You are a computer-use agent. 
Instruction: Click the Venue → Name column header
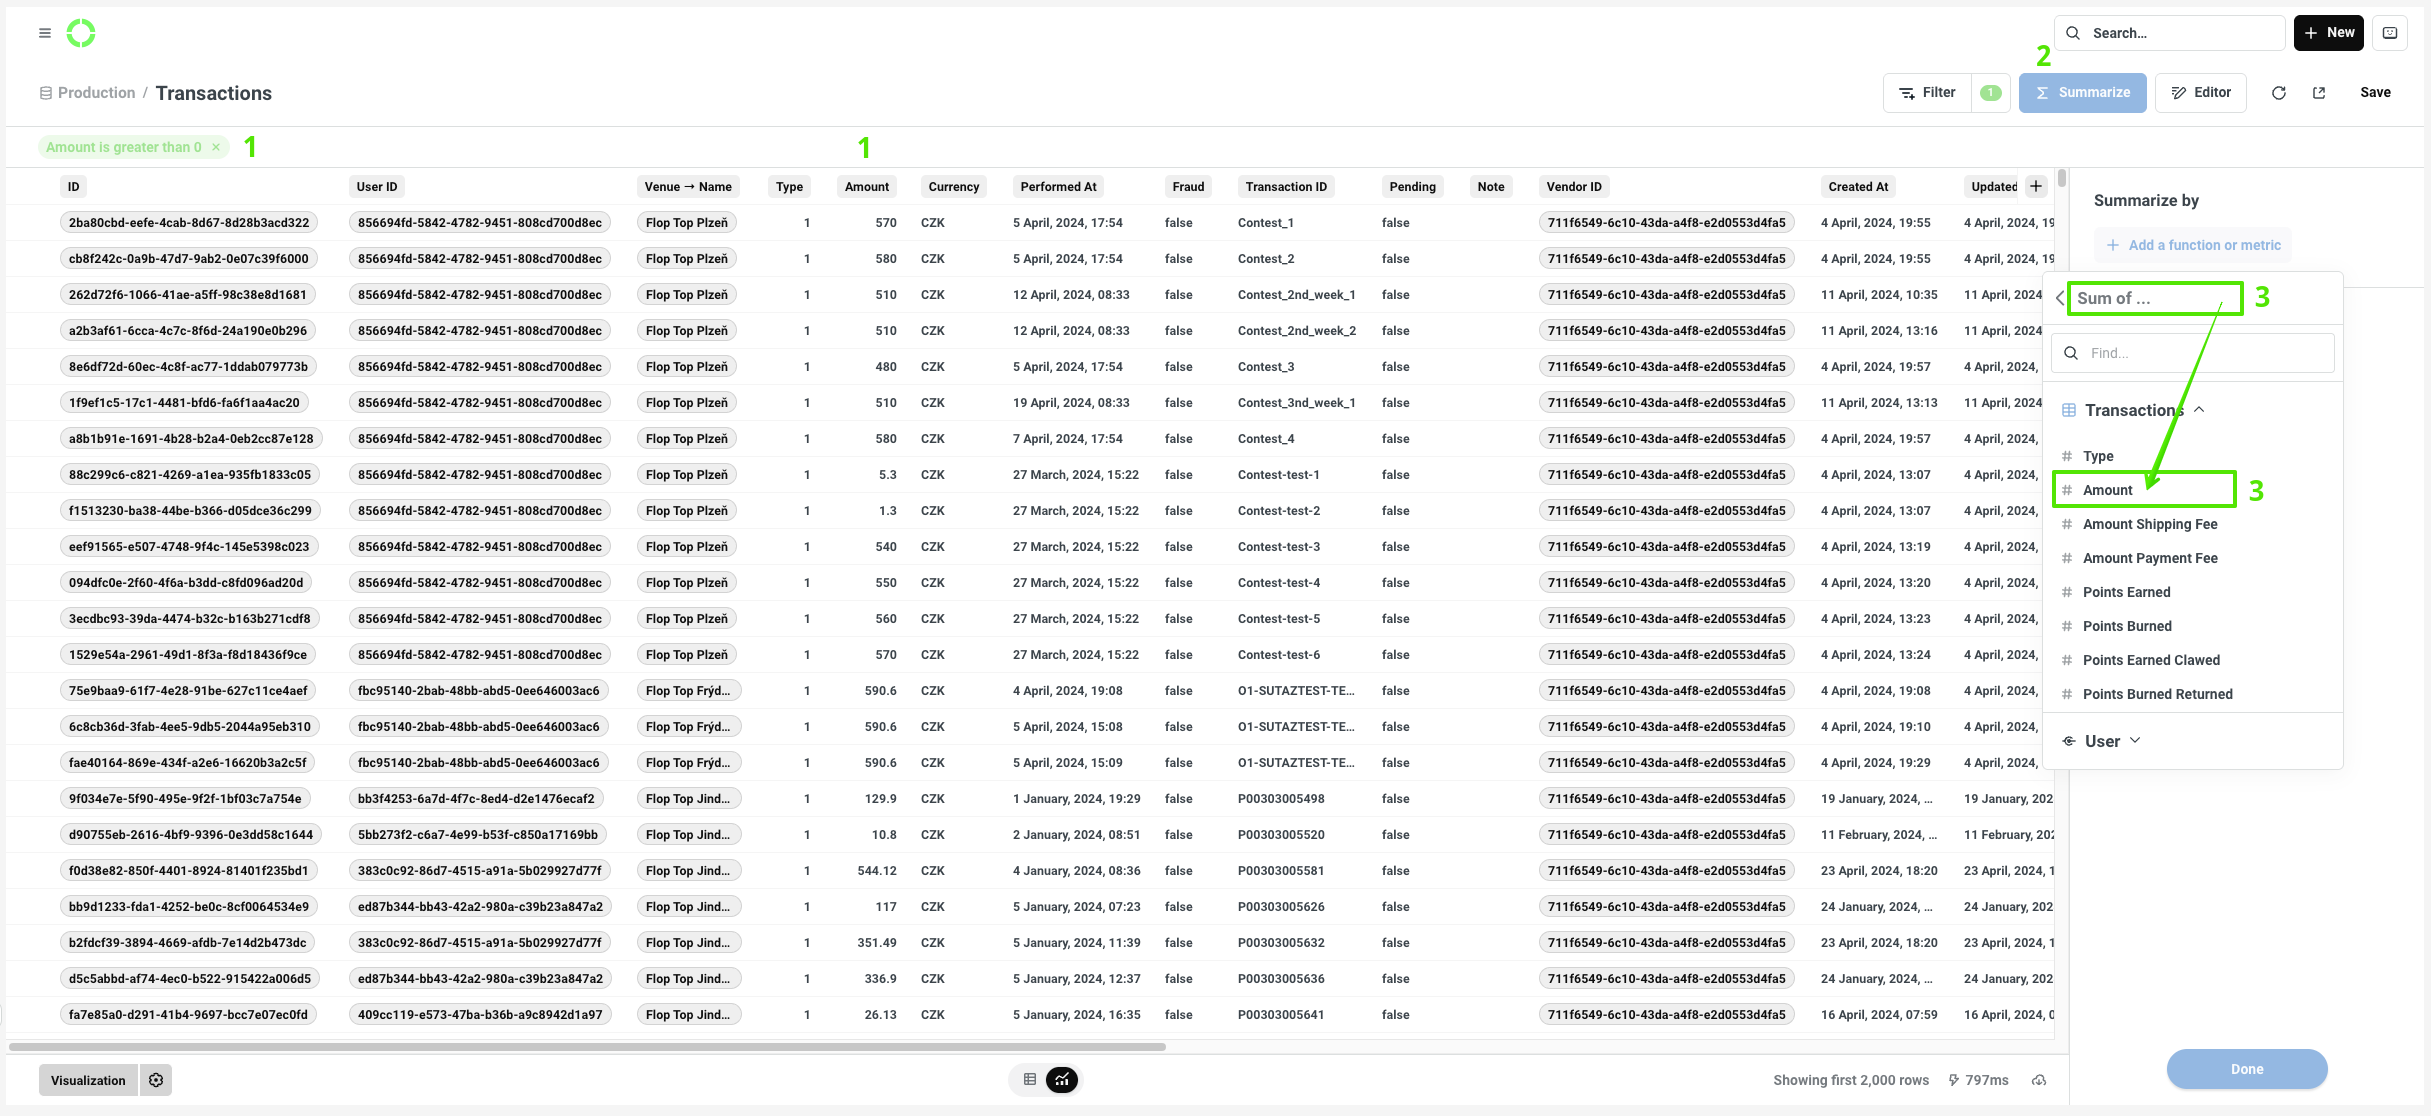(688, 186)
